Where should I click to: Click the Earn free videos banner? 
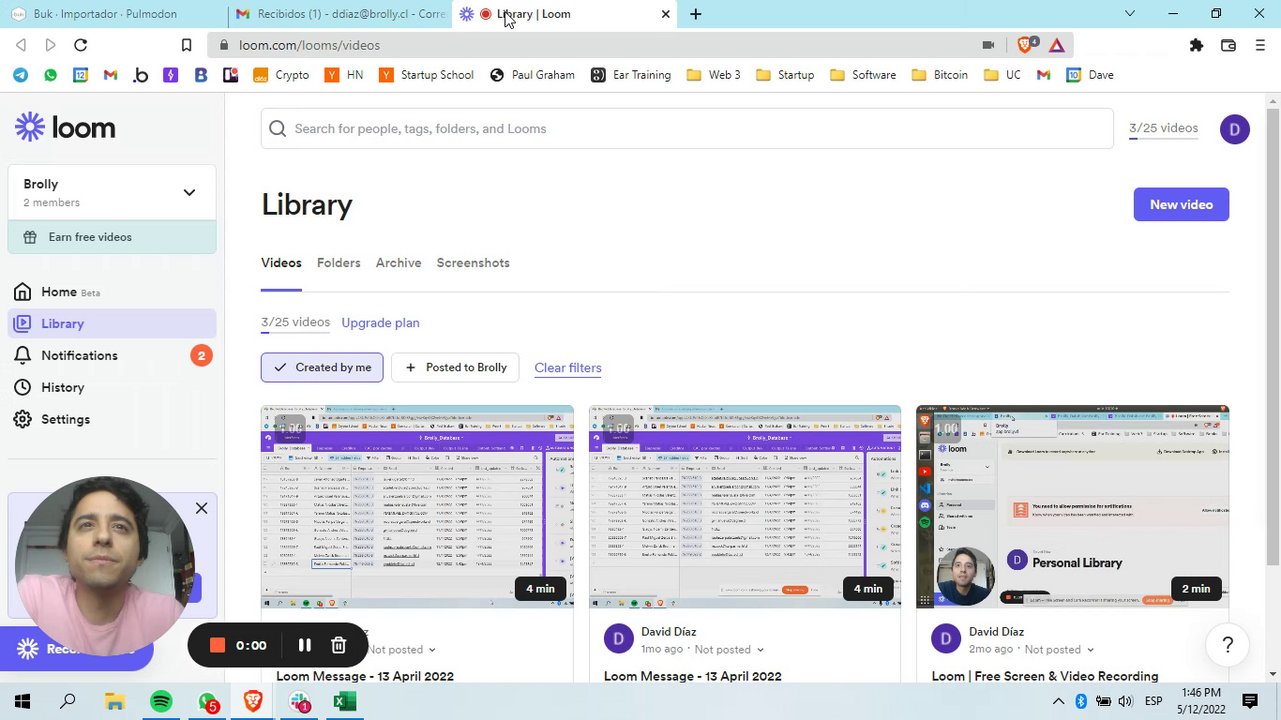112,237
